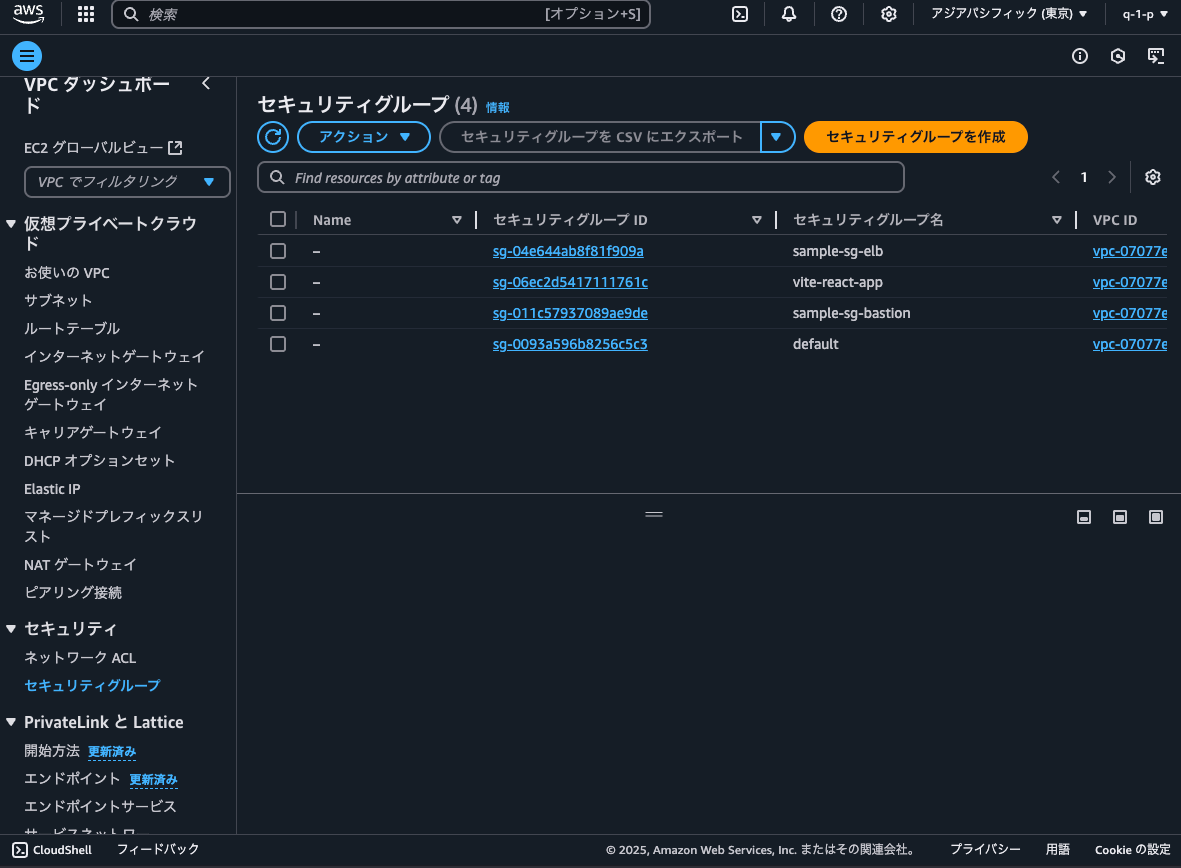Collapse the セキュリティ section
1181x868 pixels.
(x=11, y=628)
